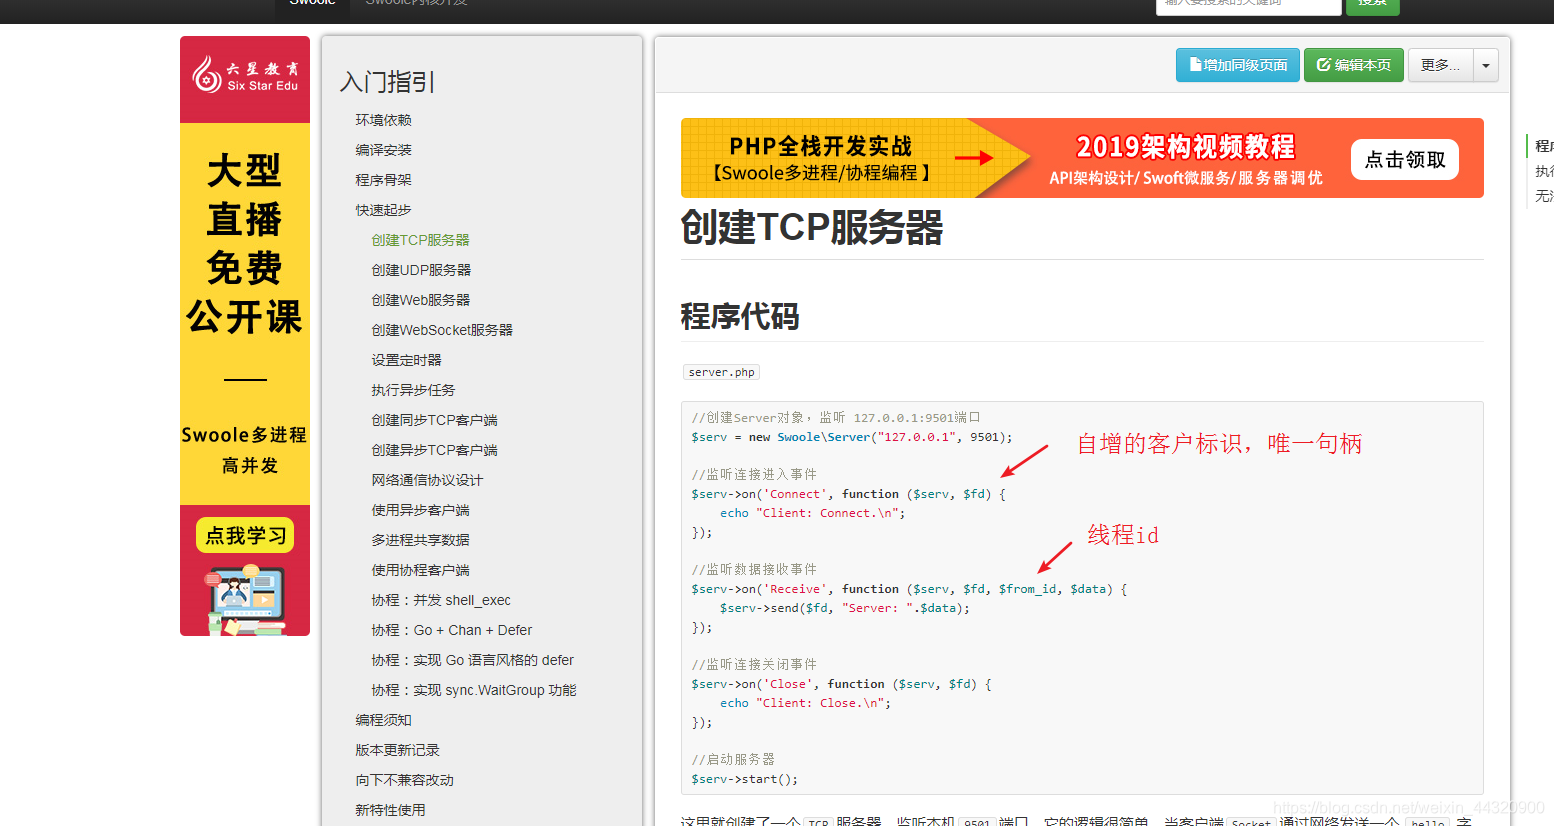
Task: Click the green search button at top
Action: pos(1373,5)
